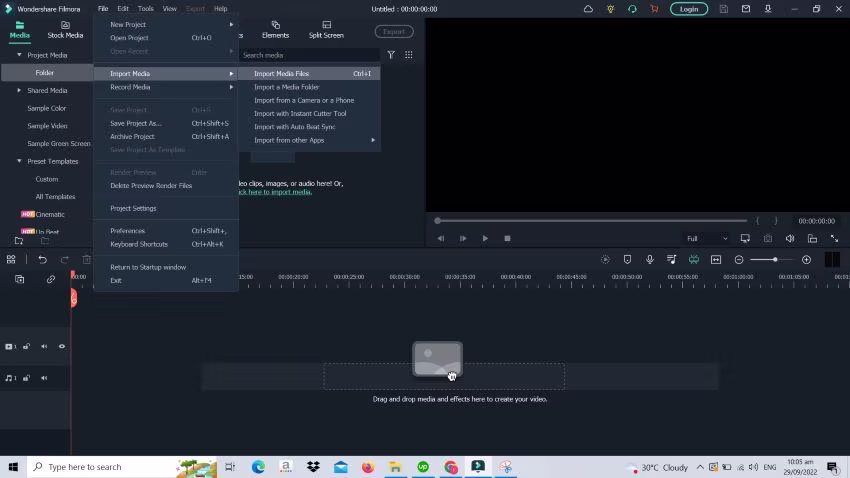Open the Elements tab
The image size is (850, 478).
275,30
